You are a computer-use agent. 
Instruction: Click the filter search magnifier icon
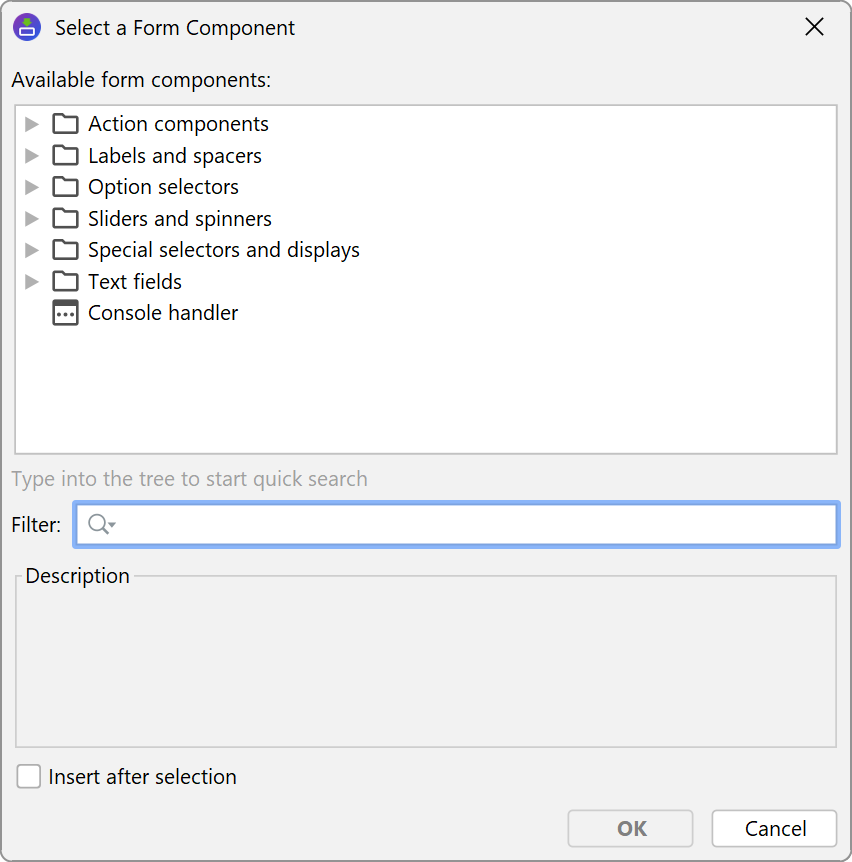[100, 525]
